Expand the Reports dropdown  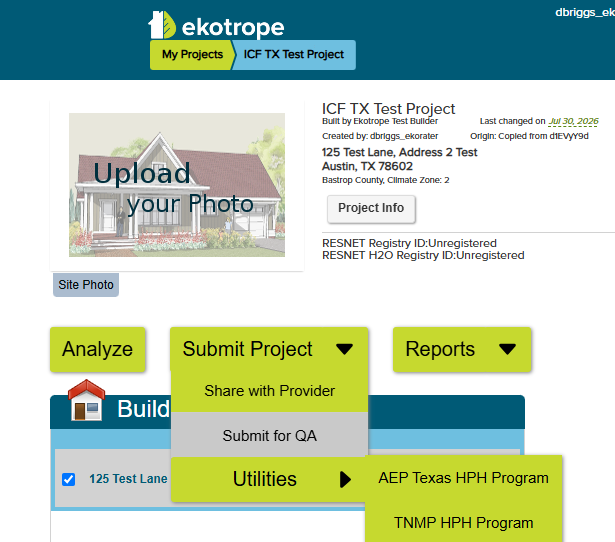tap(462, 349)
